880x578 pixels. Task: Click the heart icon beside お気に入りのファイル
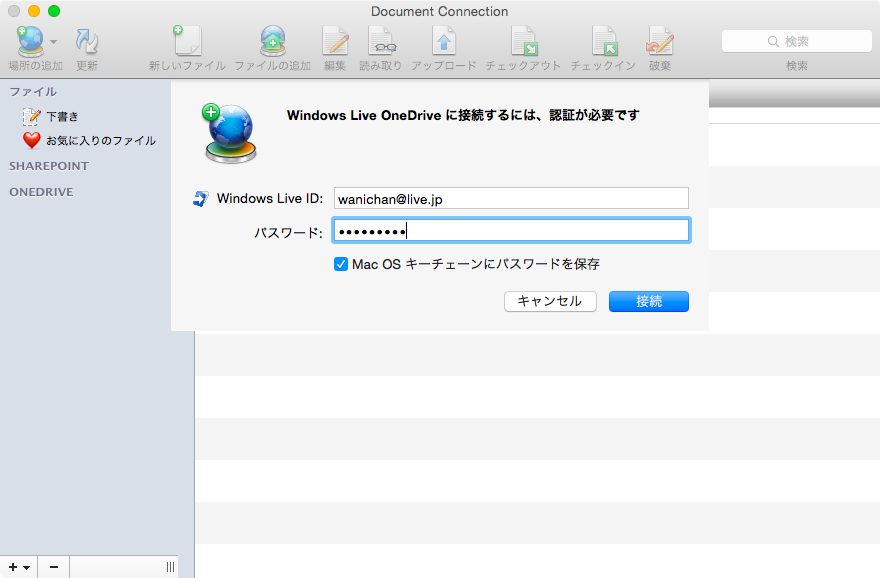[31, 140]
